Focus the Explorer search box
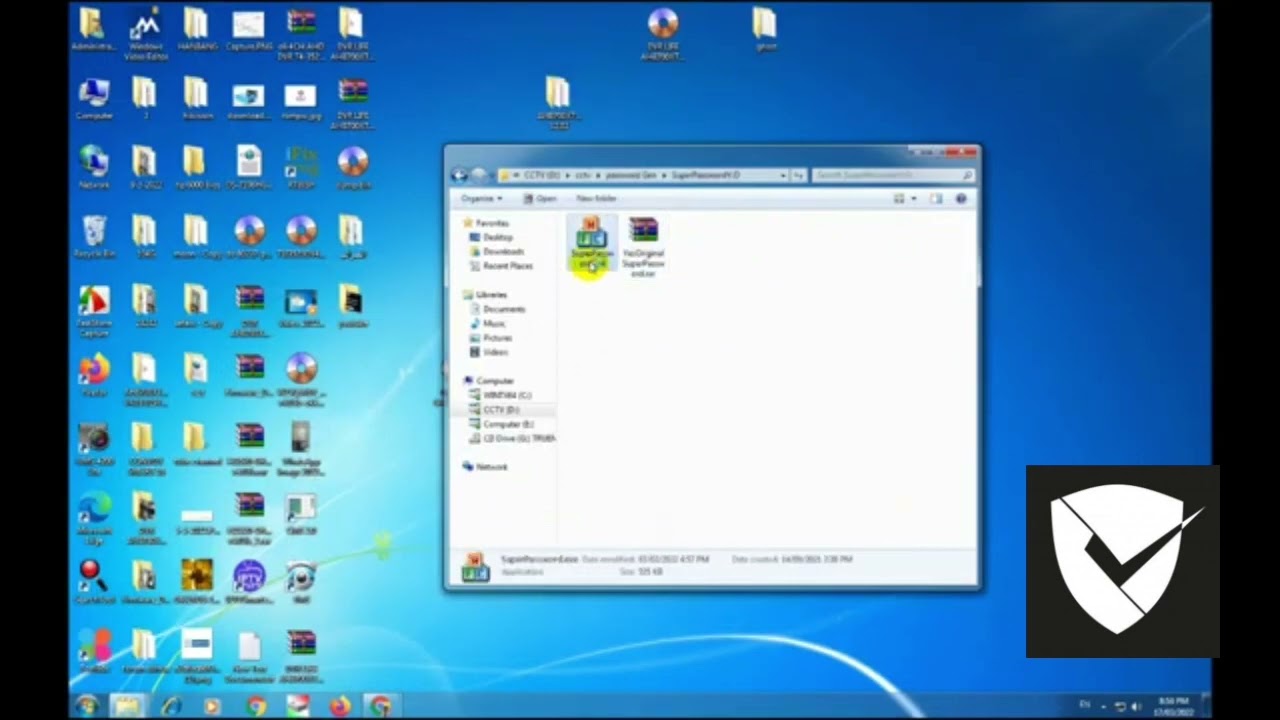Image resolution: width=1280 pixels, height=720 pixels. click(892, 175)
